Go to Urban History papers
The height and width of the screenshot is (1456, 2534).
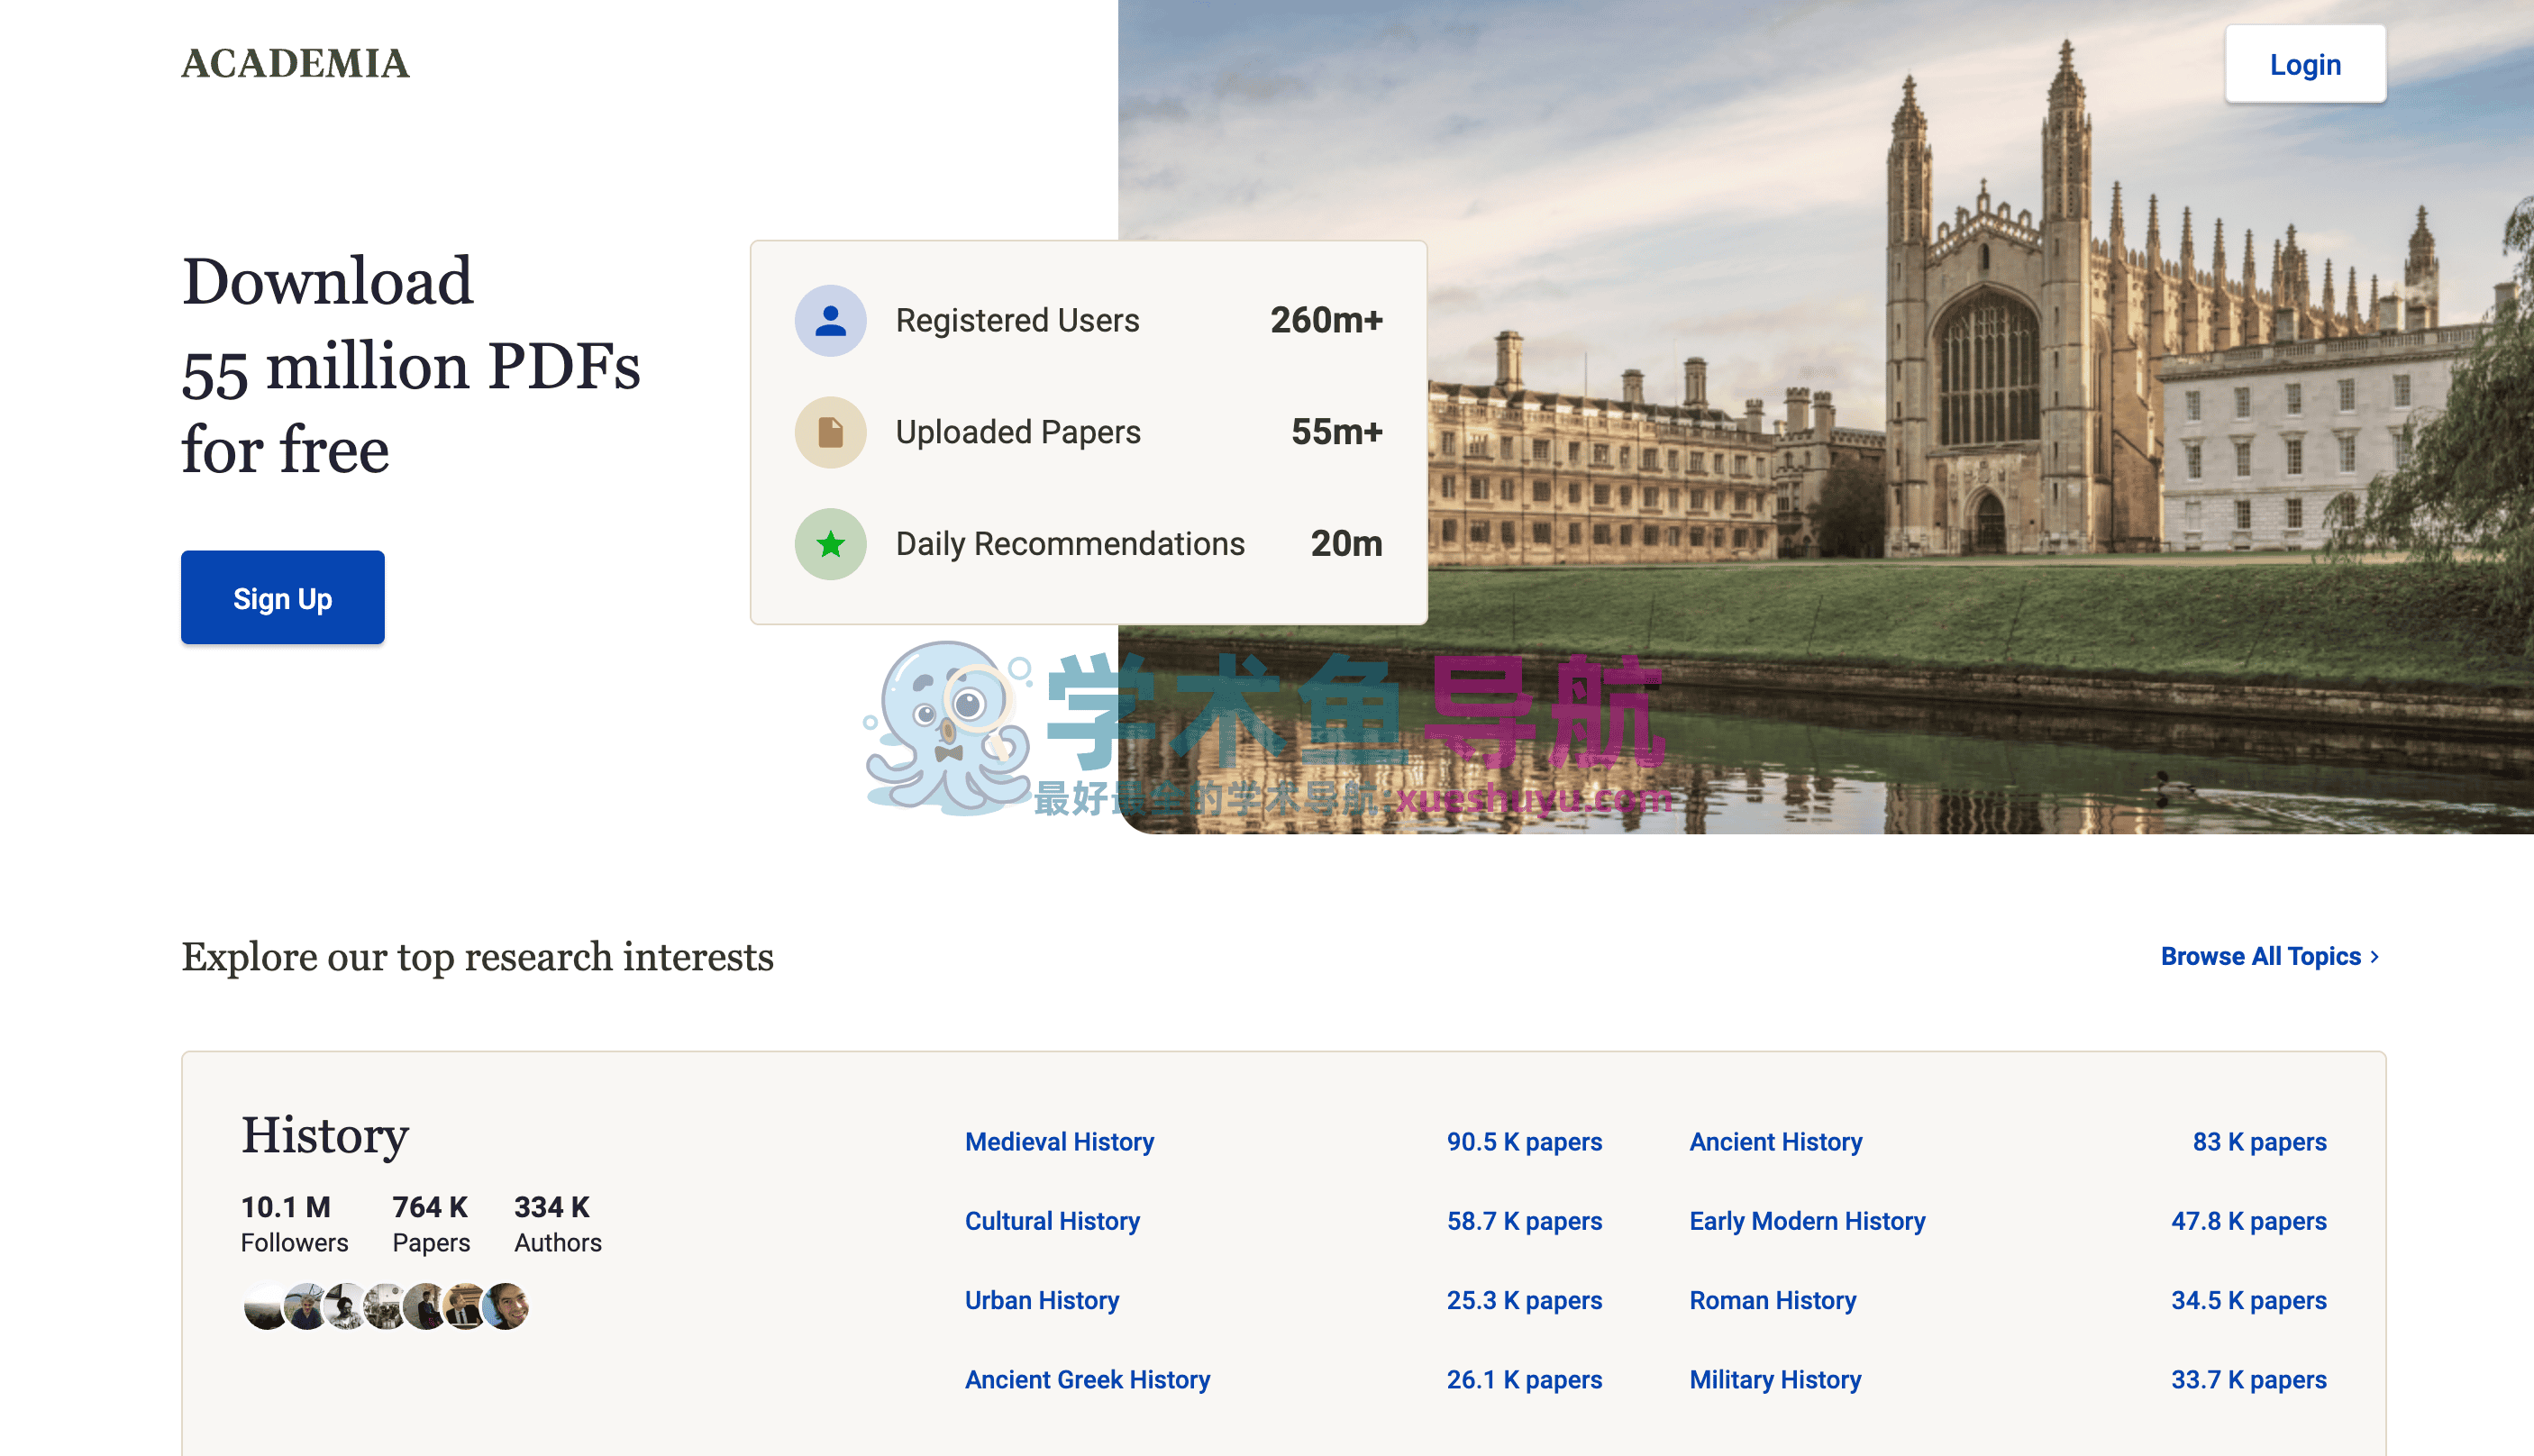tap(1041, 1300)
